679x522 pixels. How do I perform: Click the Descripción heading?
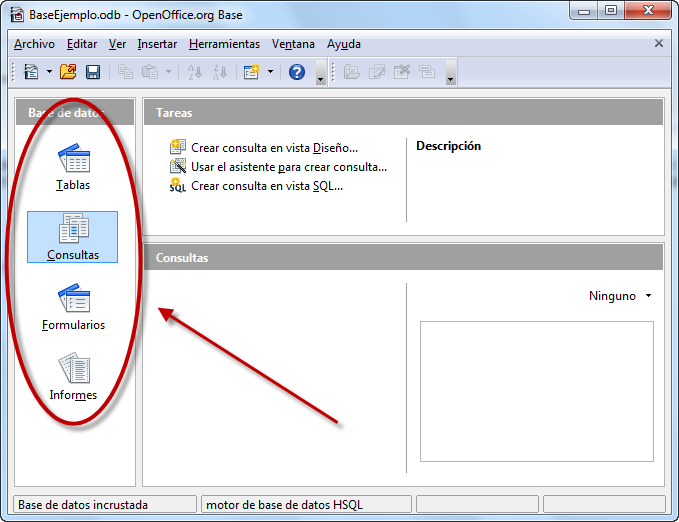[x=448, y=146]
